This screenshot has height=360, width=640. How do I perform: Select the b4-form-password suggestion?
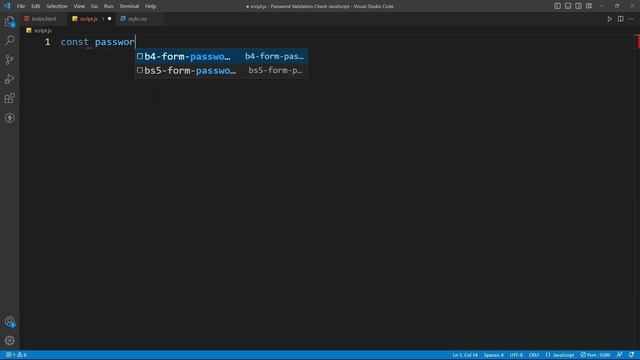(222, 56)
